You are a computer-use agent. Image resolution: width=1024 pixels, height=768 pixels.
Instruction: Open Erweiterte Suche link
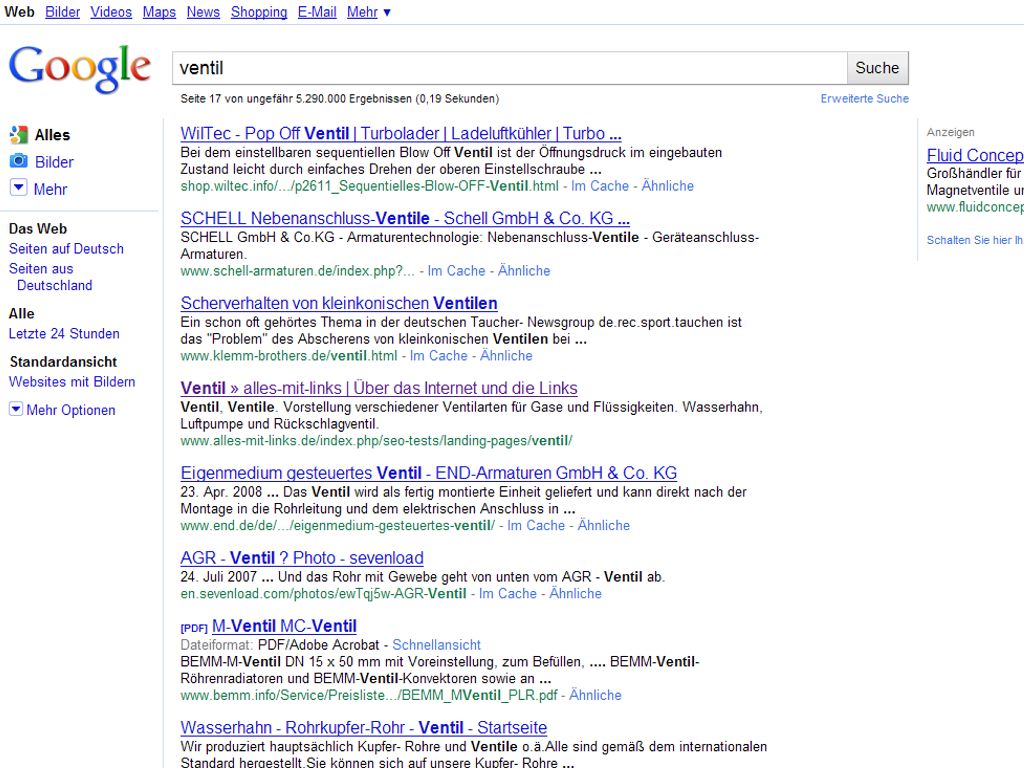click(x=864, y=99)
